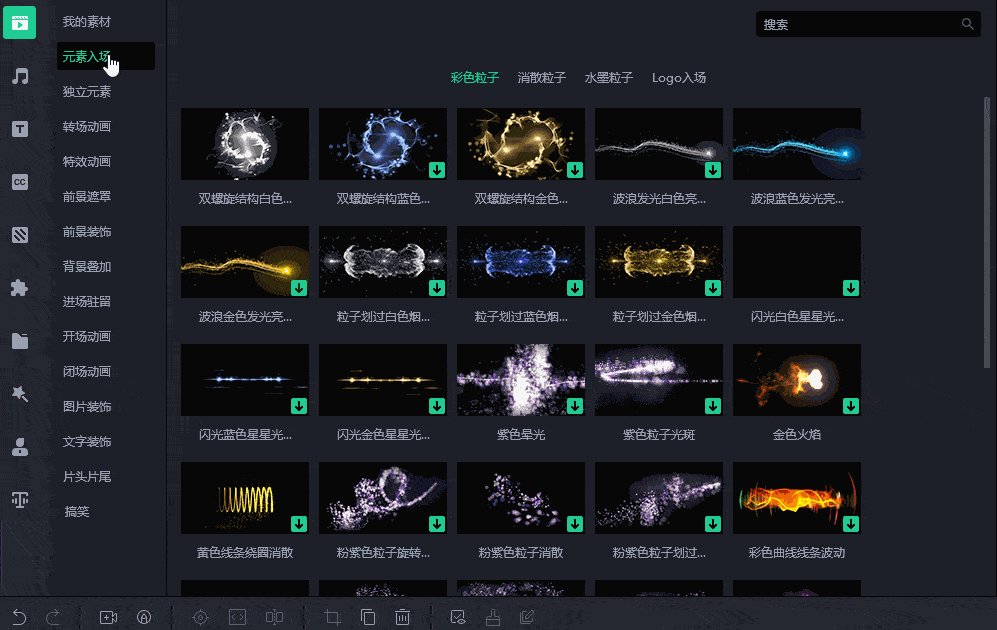Click the 搜索 search input field
This screenshot has width=997, height=630.
[x=868, y=24]
